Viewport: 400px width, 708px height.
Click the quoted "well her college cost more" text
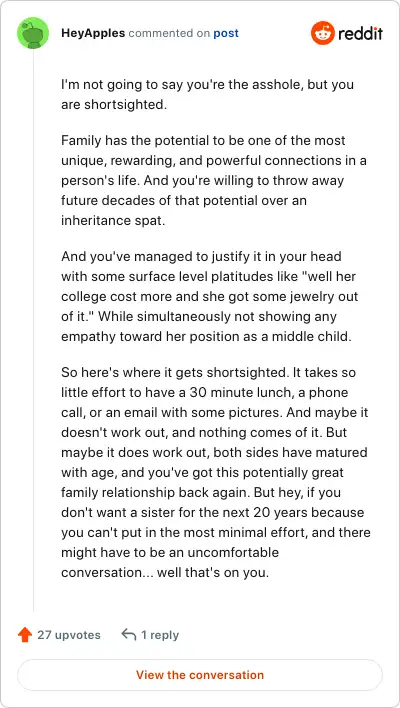(209, 287)
